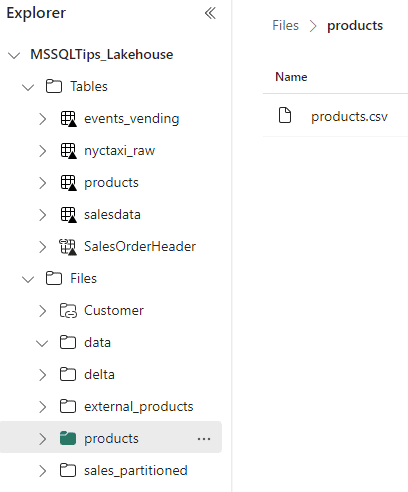Expand the products table chevron

click(42, 183)
